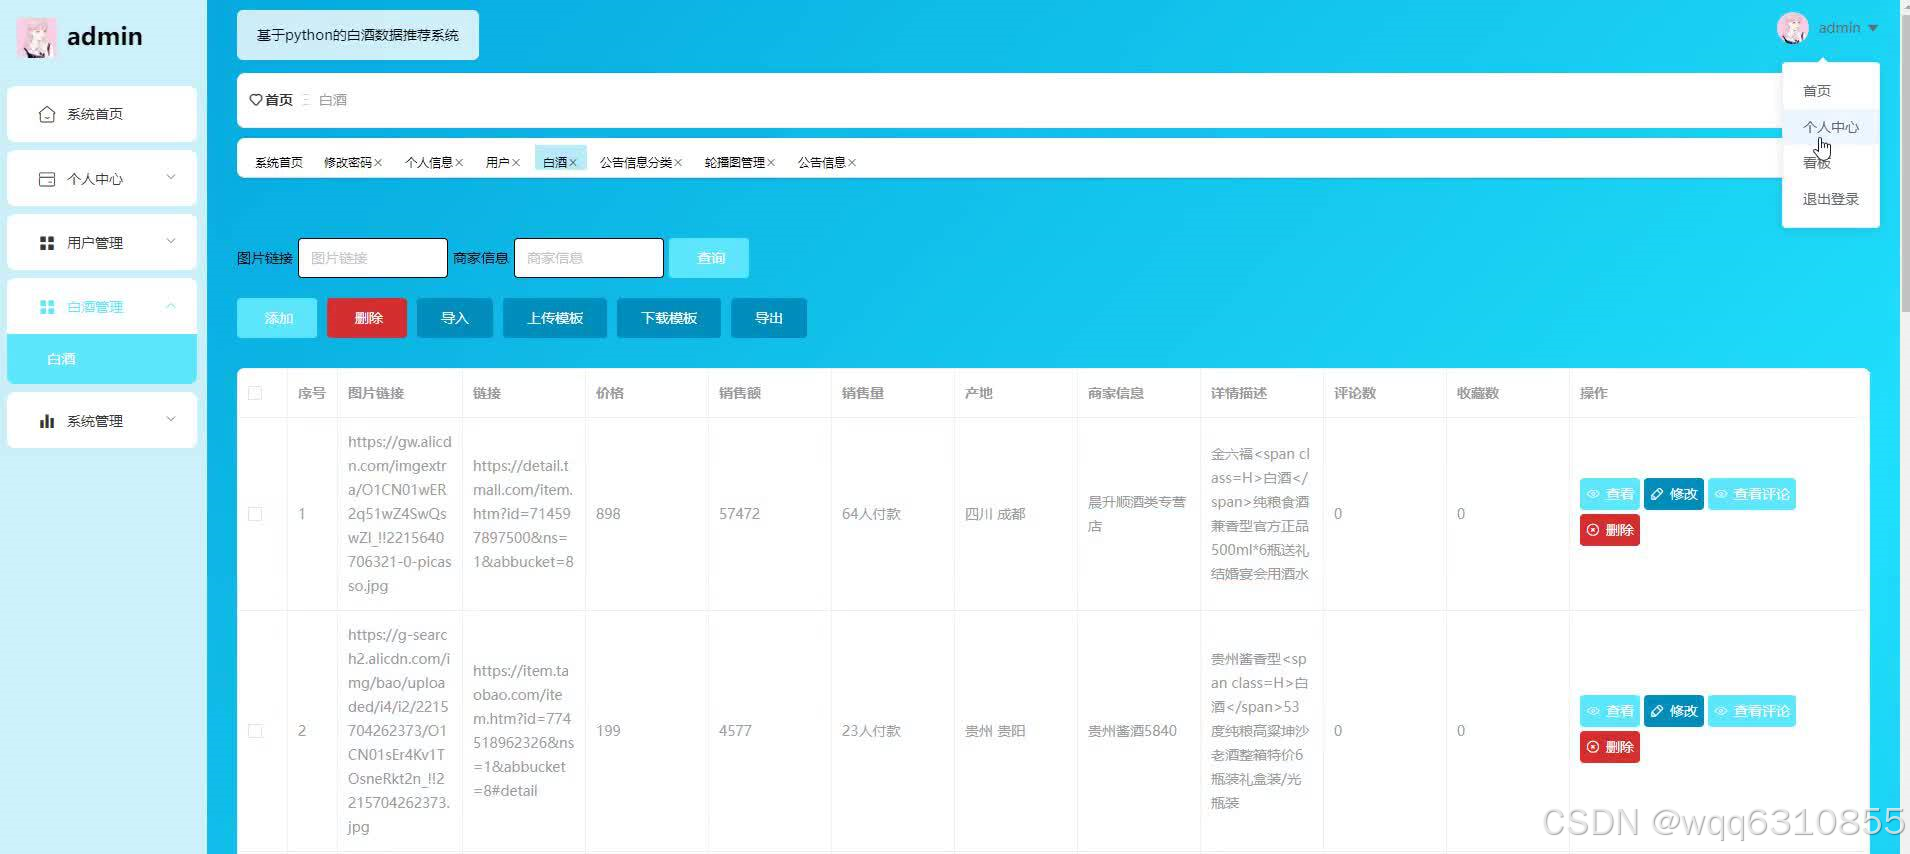Viewport: 1910px width, 854px height.
Task: Click the 添加 button
Action: [277, 318]
